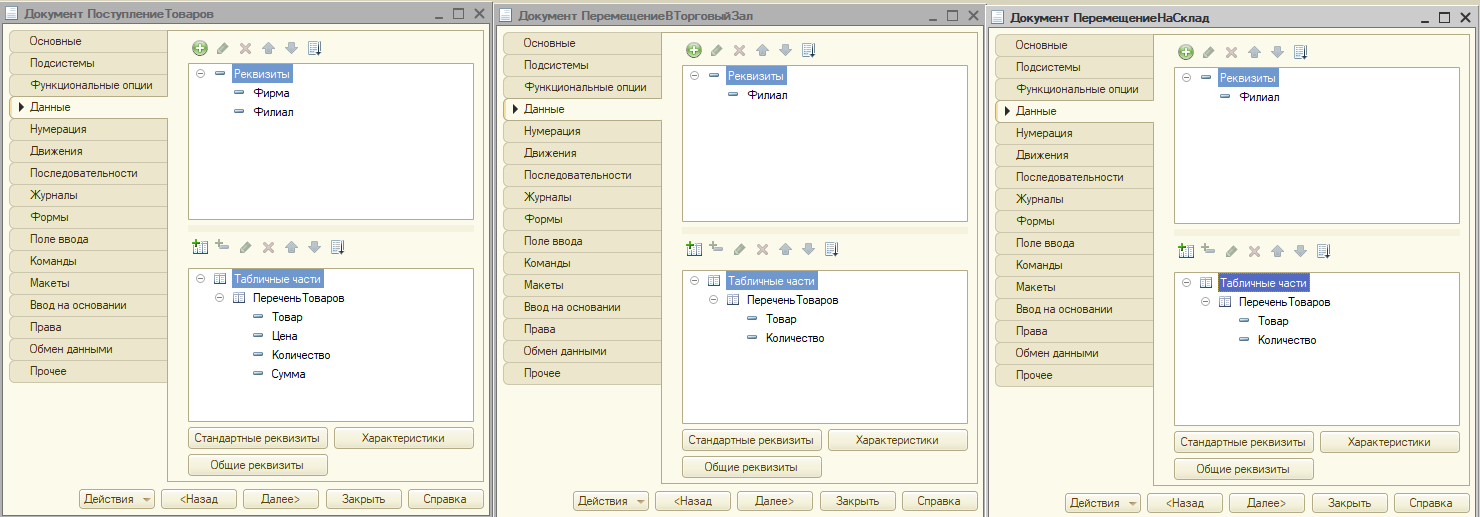Click Закрыть button in ПеремещениеВТорговыйЗал window
1480x517 pixels.
point(858,501)
